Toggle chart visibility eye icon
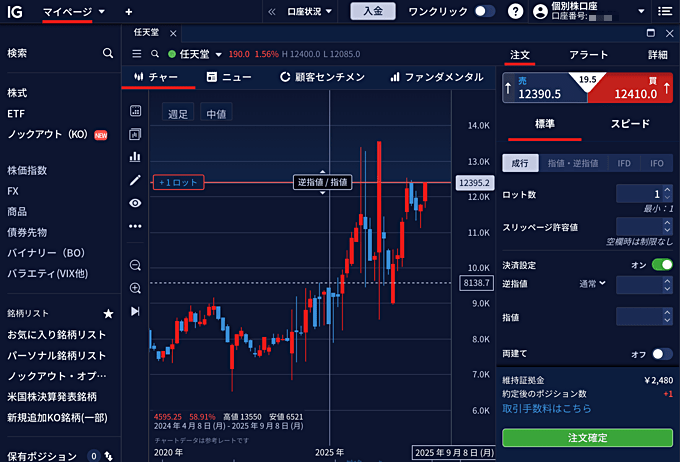The image size is (680, 462). click(x=135, y=203)
